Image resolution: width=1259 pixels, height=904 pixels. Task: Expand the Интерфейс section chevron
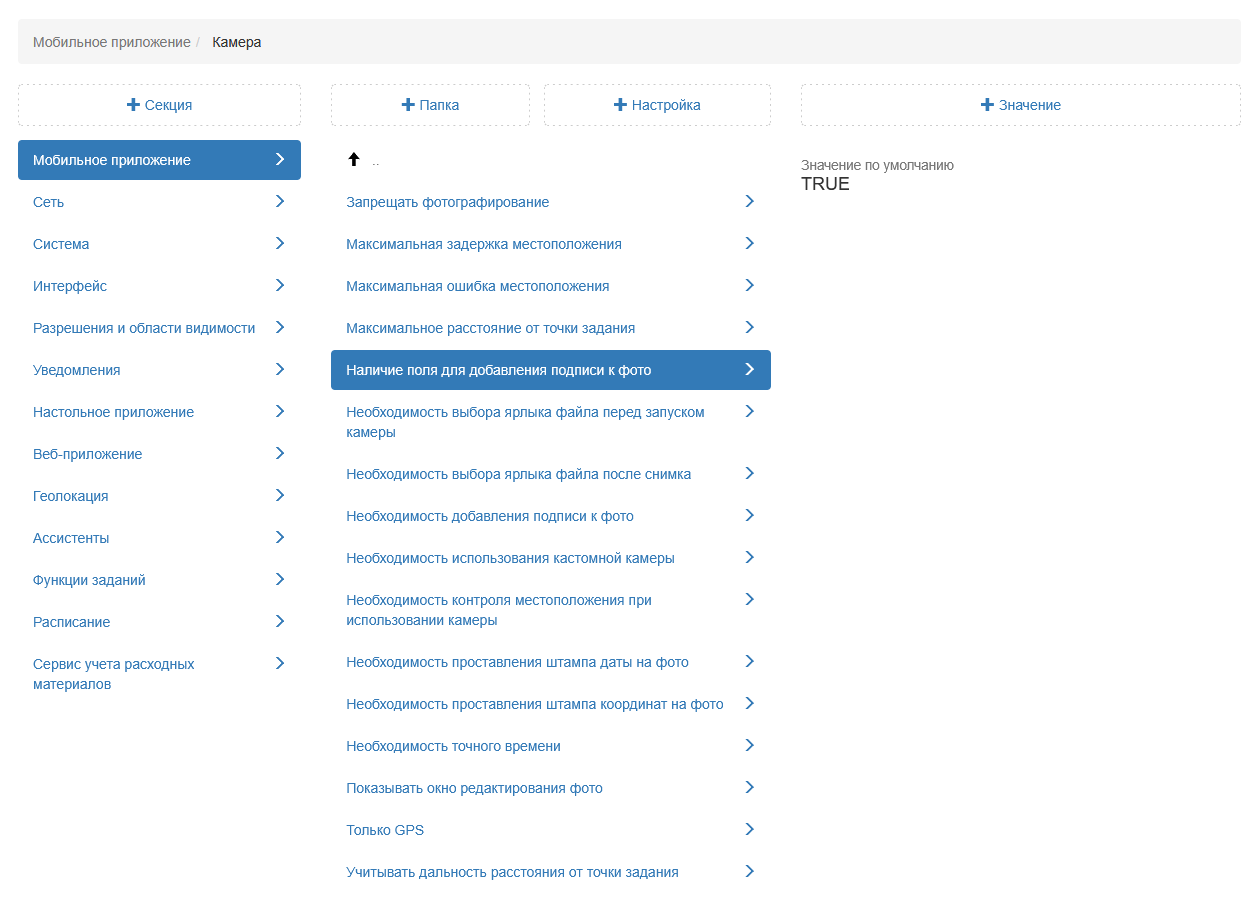[x=280, y=285]
